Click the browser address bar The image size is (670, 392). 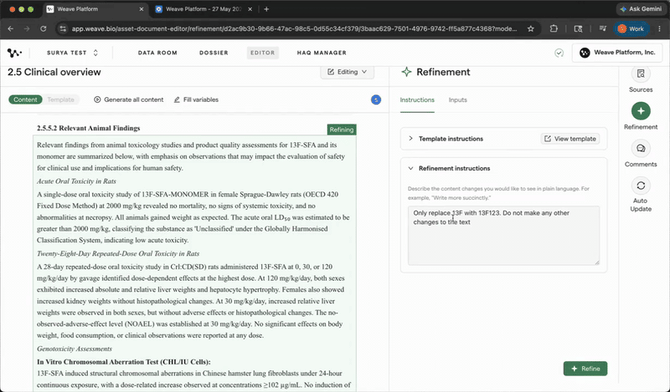[x=295, y=29]
